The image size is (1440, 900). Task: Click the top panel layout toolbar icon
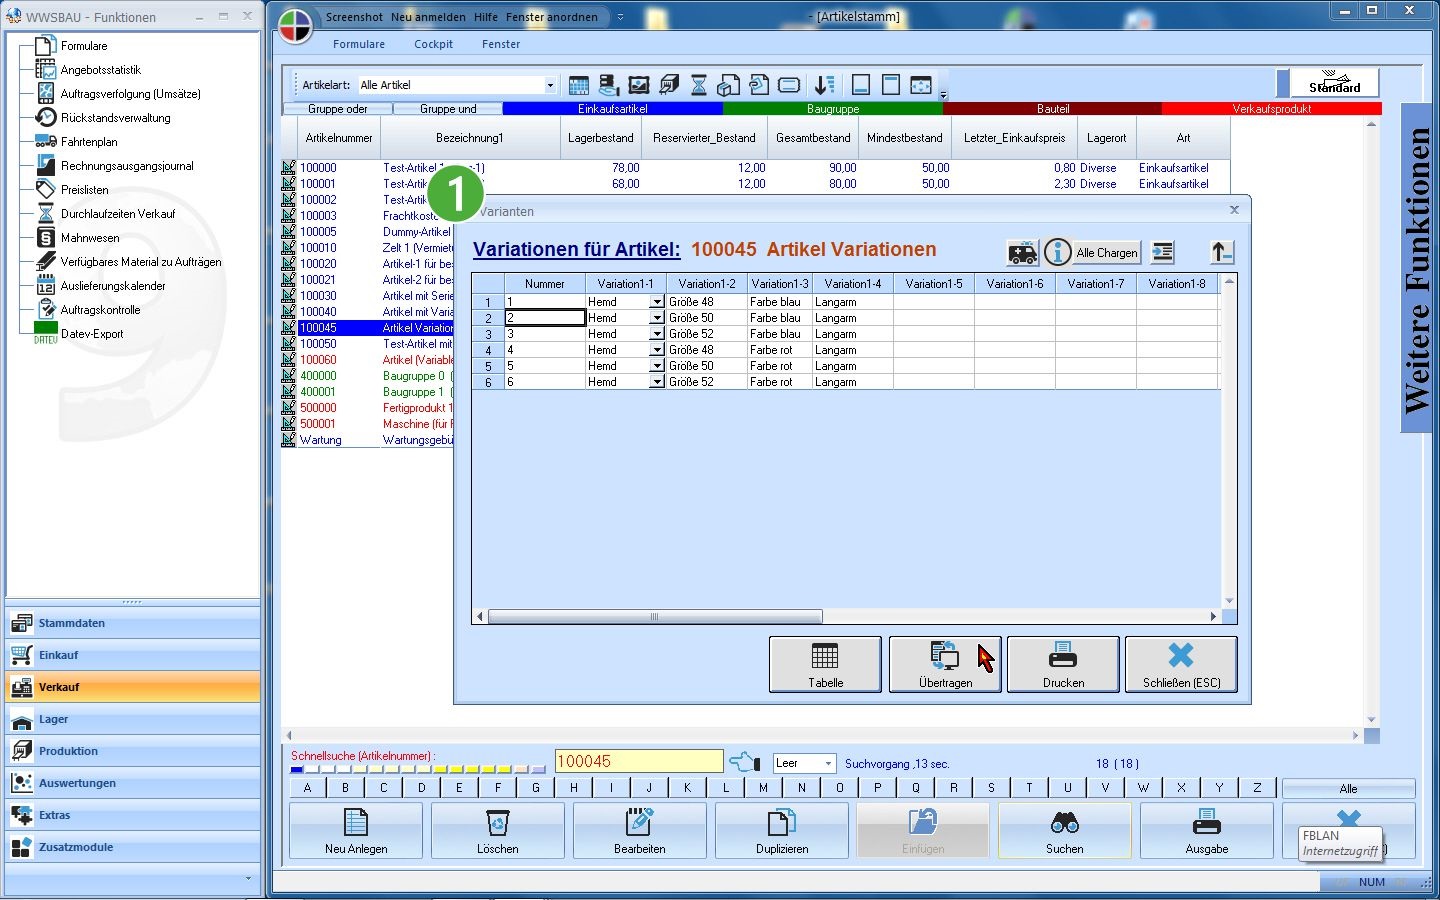[x=891, y=85]
